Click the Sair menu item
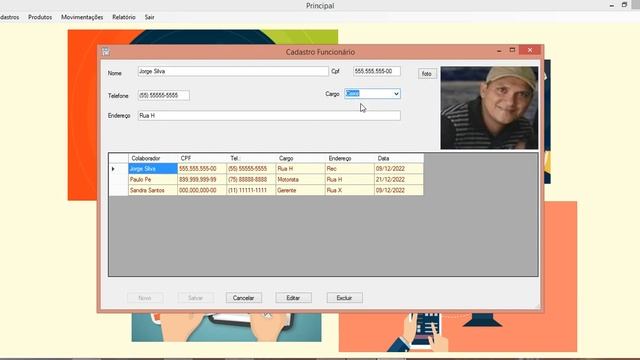The width and height of the screenshot is (640, 360). point(149,17)
